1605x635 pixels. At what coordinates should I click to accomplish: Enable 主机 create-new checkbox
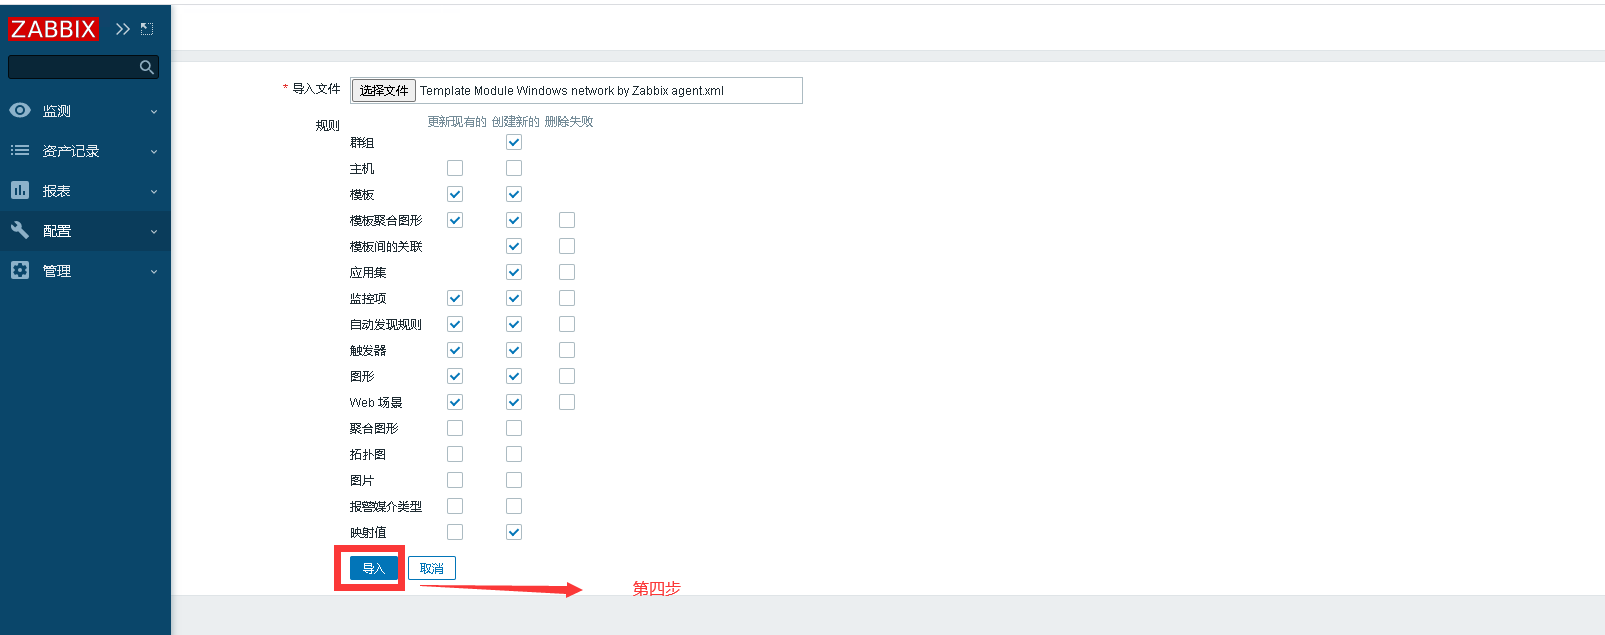pos(514,168)
